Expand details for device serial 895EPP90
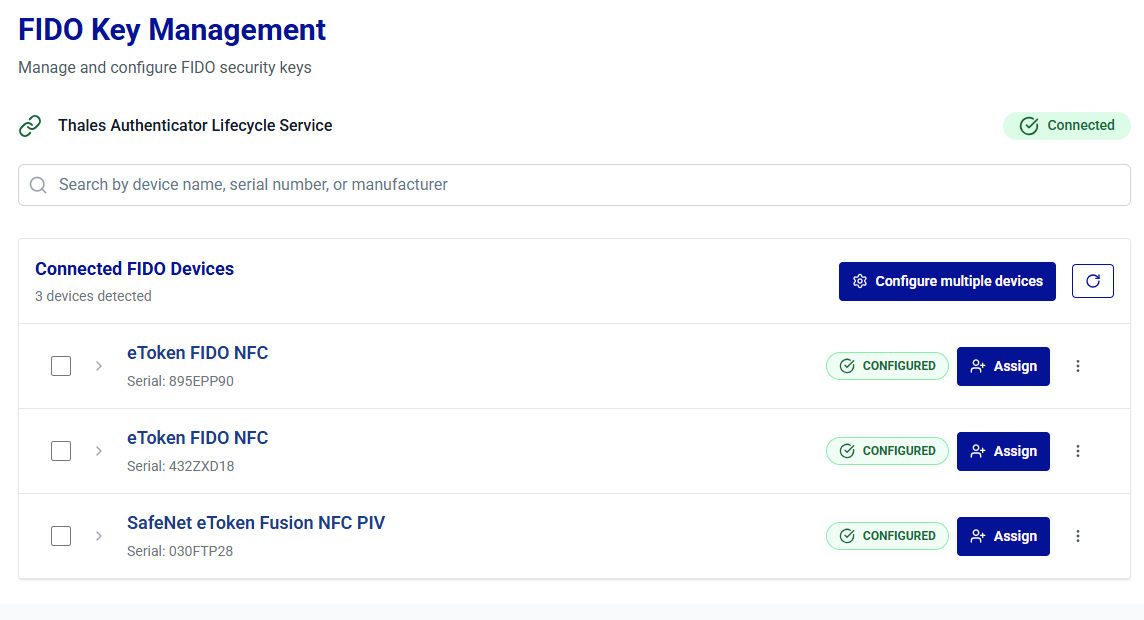The image size is (1144, 620). [x=99, y=366]
